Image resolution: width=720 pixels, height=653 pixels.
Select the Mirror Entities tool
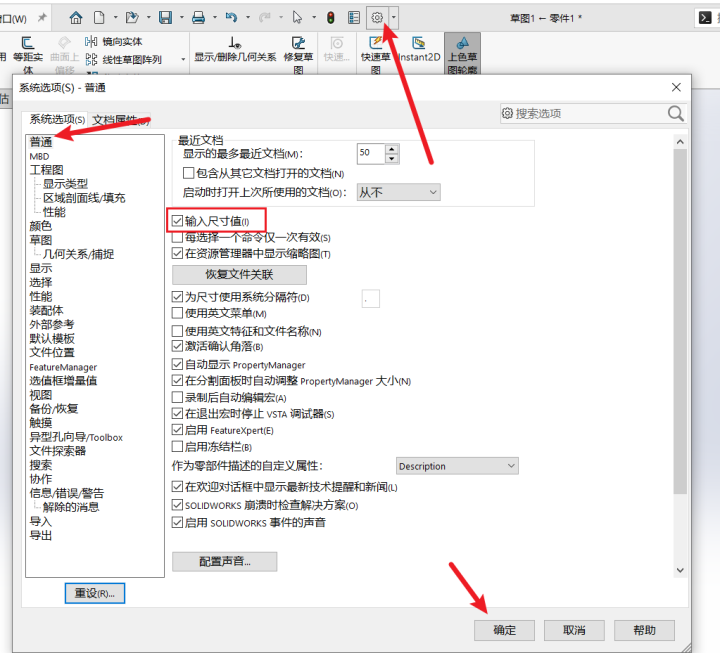pos(114,42)
